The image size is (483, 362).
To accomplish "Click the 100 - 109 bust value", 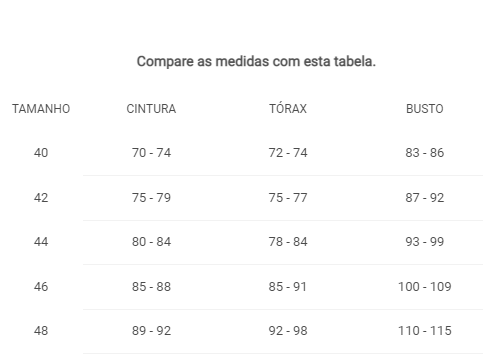I will pyautogui.click(x=425, y=287).
